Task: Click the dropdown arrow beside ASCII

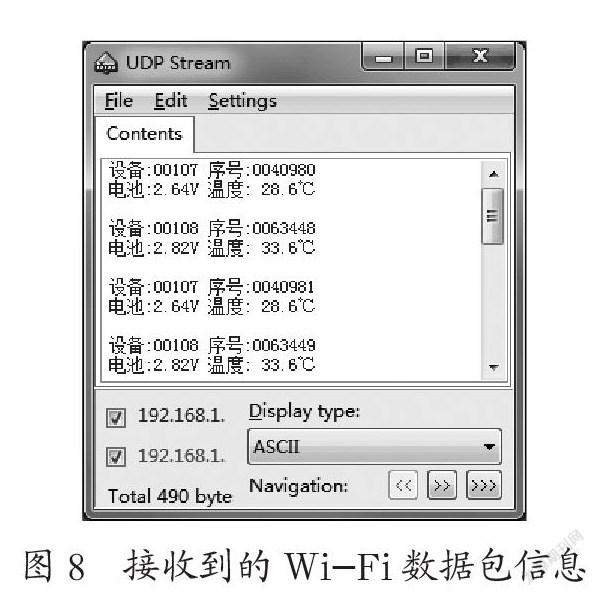Action: (x=489, y=446)
